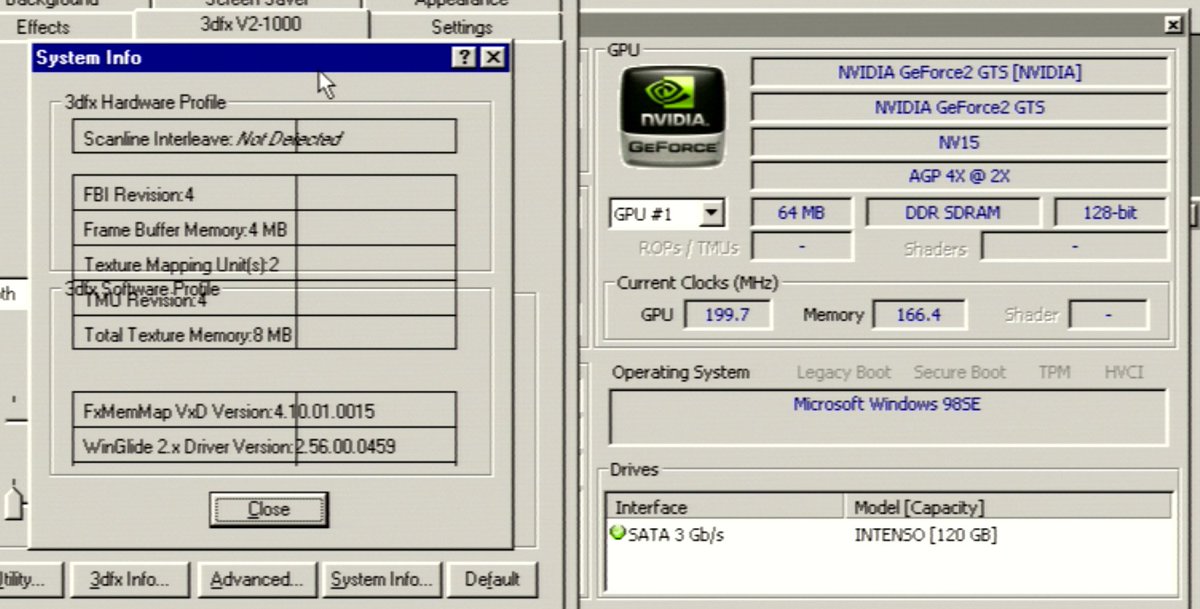Click the Texture Mapping Unit(s):2 row
The image size is (1200, 609).
coord(264,264)
